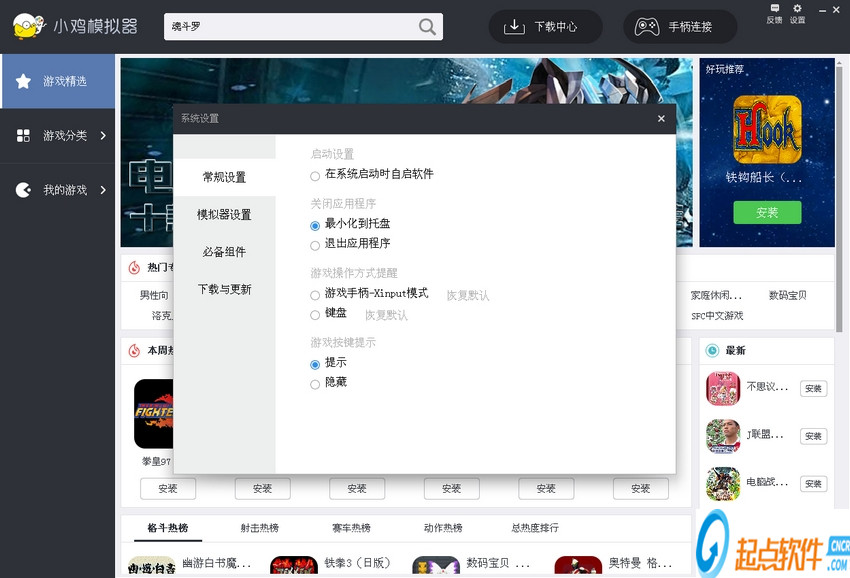Click the star icon beside 游戏精选
850x578 pixels.
pos(23,81)
